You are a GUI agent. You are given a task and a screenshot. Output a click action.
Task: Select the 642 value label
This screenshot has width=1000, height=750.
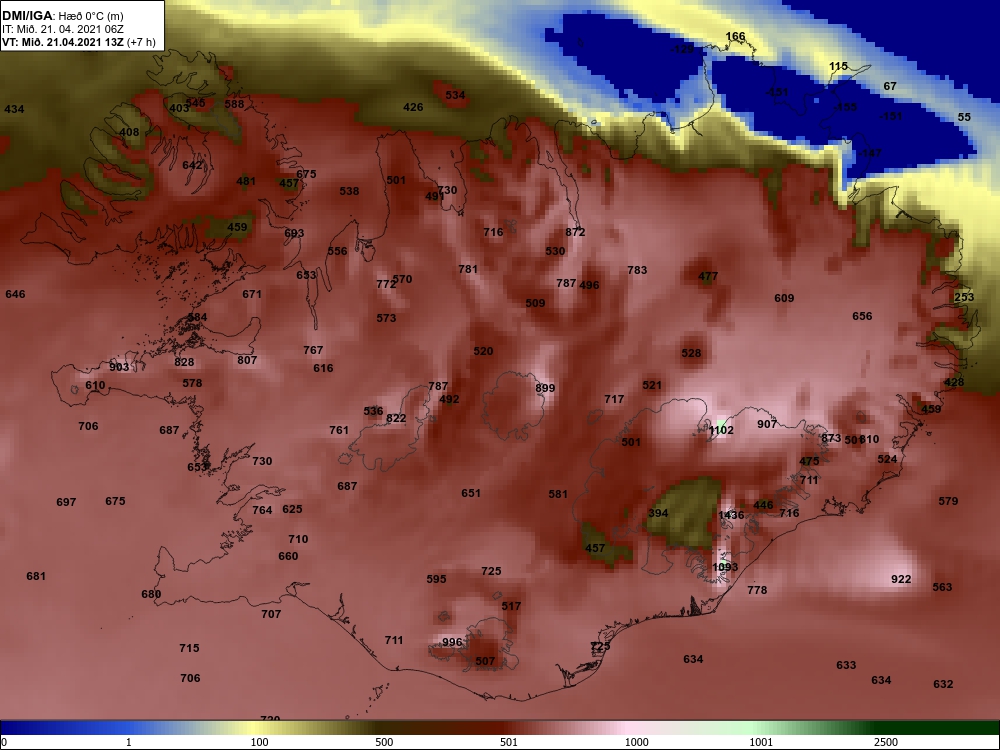tap(192, 165)
